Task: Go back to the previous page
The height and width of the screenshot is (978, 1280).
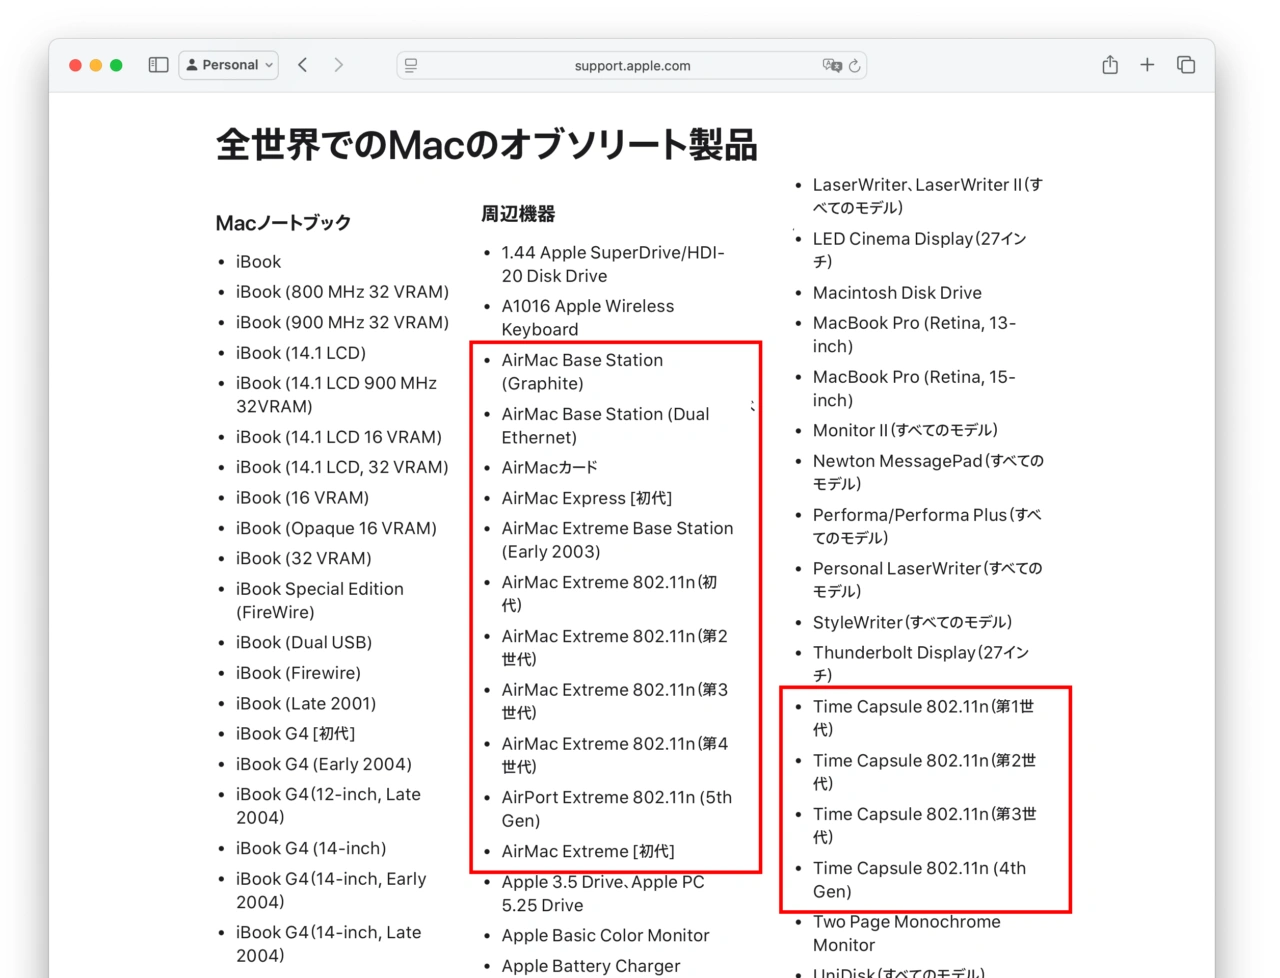Action: pyautogui.click(x=303, y=65)
